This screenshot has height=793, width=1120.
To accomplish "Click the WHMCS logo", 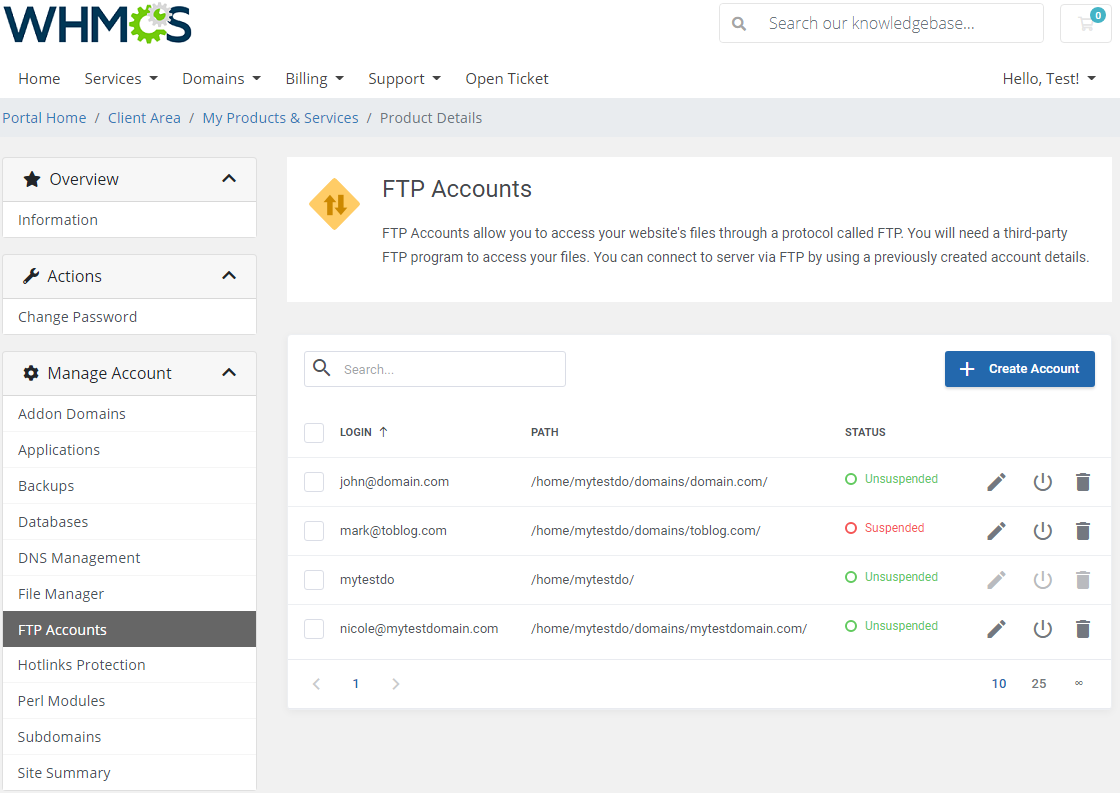I will pyautogui.click(x=98, y=23).
